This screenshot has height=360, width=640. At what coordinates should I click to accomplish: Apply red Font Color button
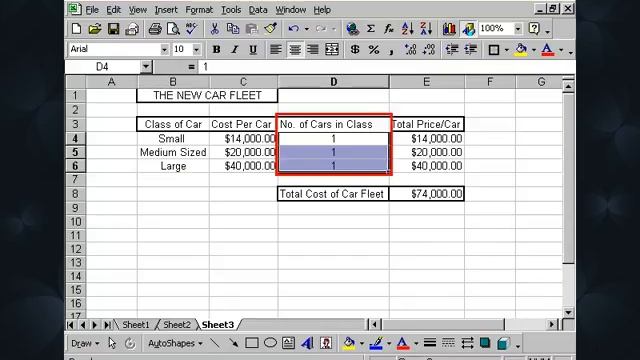tap(547, 50)
